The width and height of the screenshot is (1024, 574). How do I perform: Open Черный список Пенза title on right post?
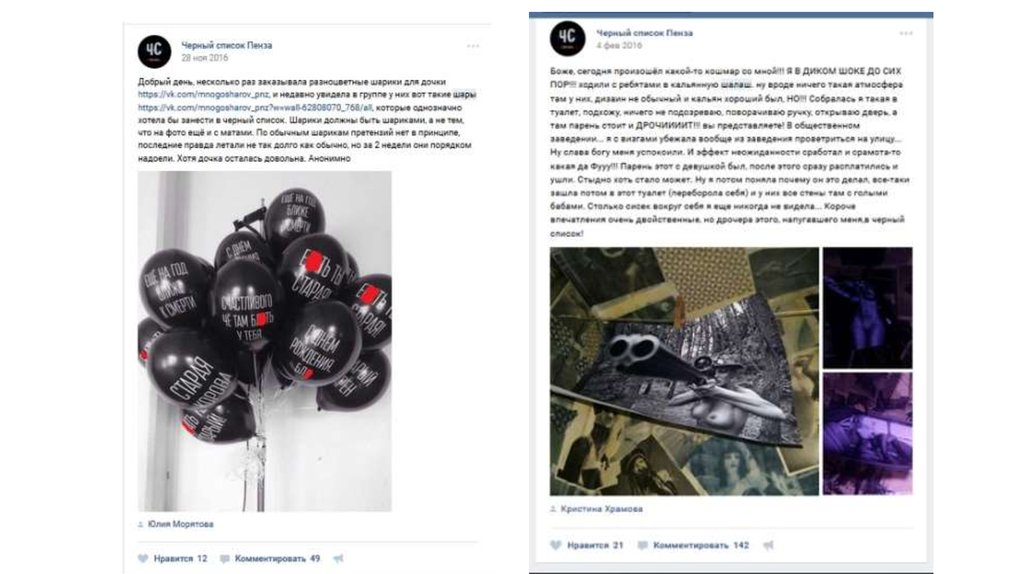645,33
